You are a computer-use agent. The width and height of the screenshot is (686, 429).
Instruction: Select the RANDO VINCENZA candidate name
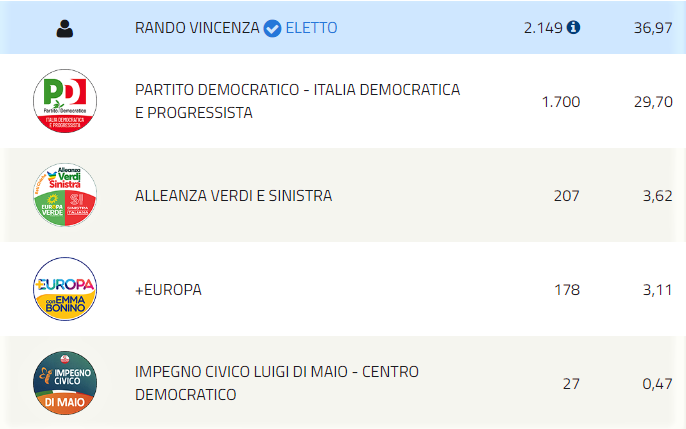pos(197,28)
